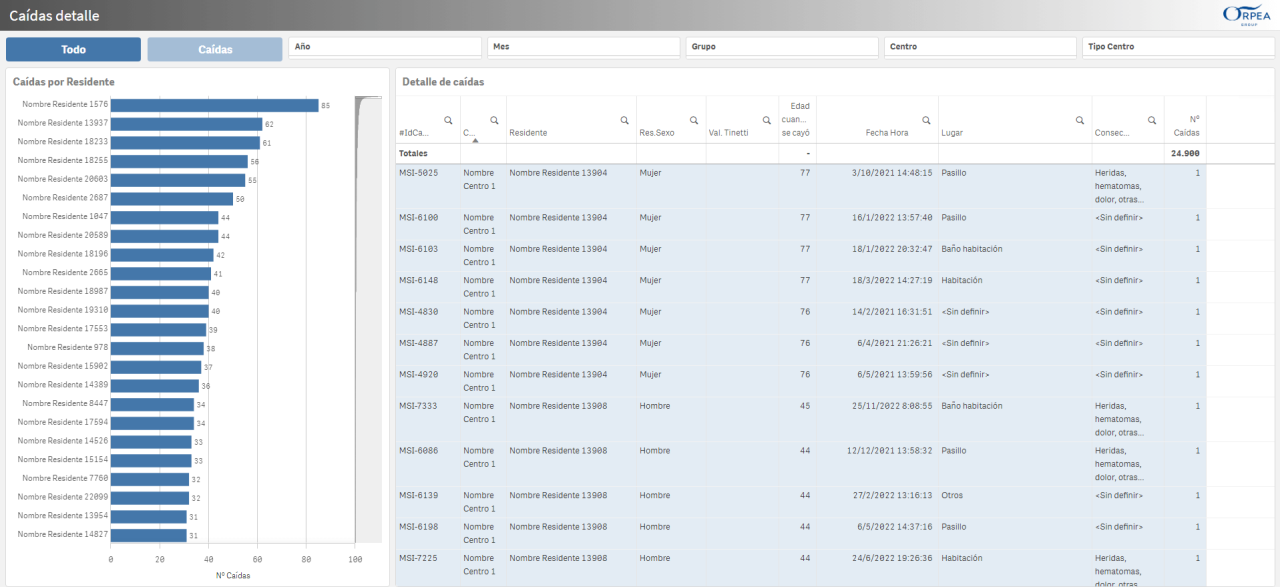Viewport: 1280px width, 587px height.
Task: Open search for Res.Sexo column
Action: click(x=695, y=120)
